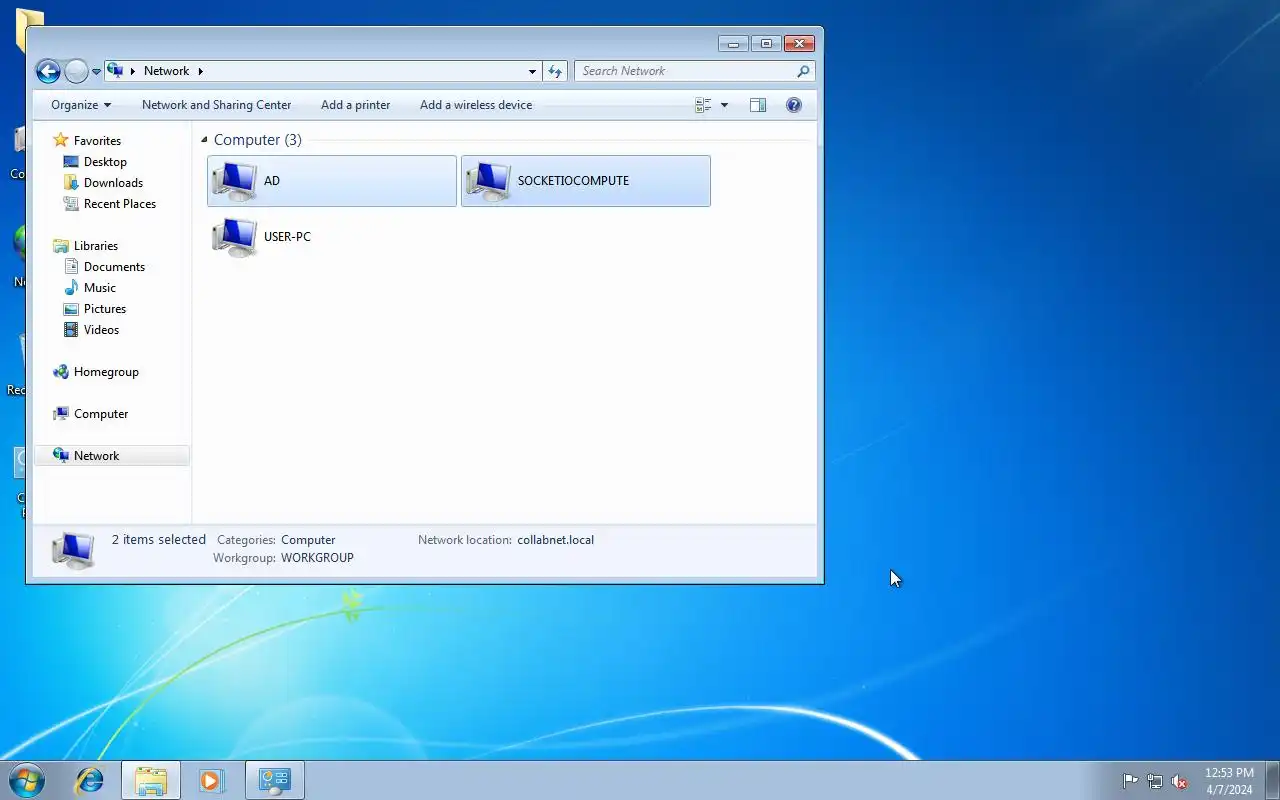Toggle the preview pane button

click(x=758, y=105)
